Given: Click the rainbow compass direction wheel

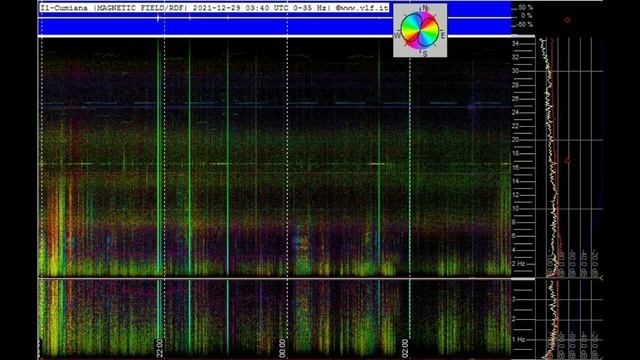Looking at the screenshot, I should [x=420, y=31].
